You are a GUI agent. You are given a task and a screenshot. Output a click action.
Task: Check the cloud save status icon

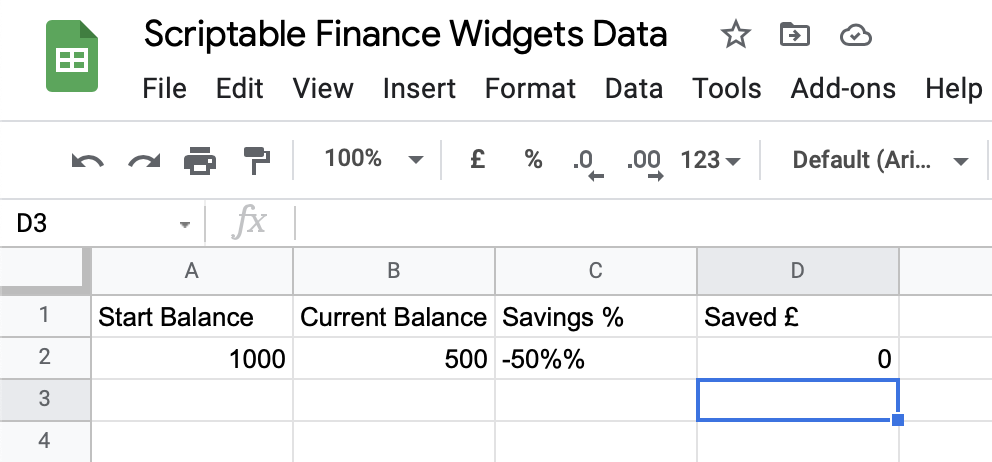click(856, 36)
